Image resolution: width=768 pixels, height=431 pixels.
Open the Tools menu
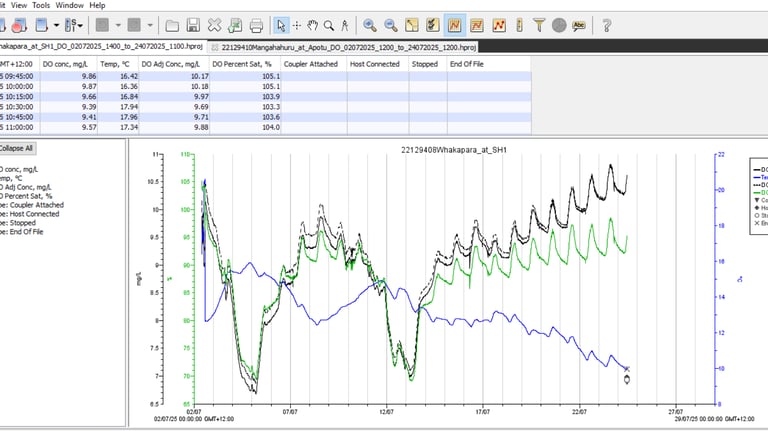41,5
